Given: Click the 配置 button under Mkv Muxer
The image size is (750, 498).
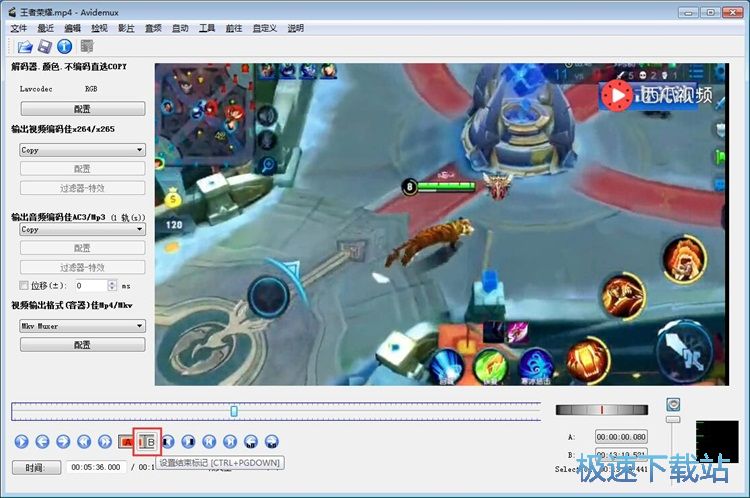Looking at the screenshot, I should coord(82,344).
